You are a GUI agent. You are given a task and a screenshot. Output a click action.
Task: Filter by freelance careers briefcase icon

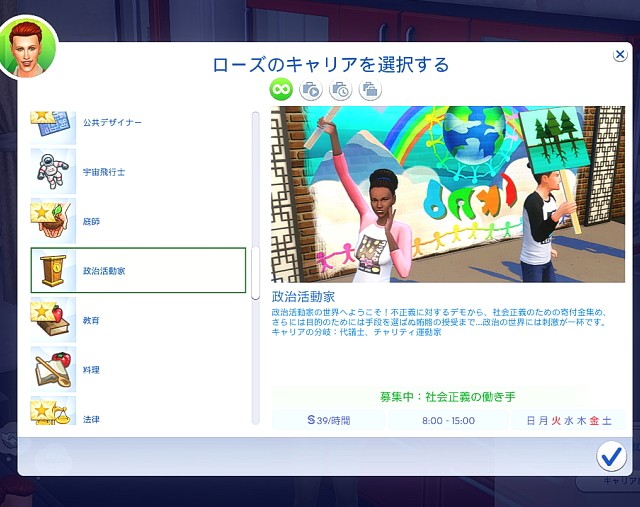(370, 89)
